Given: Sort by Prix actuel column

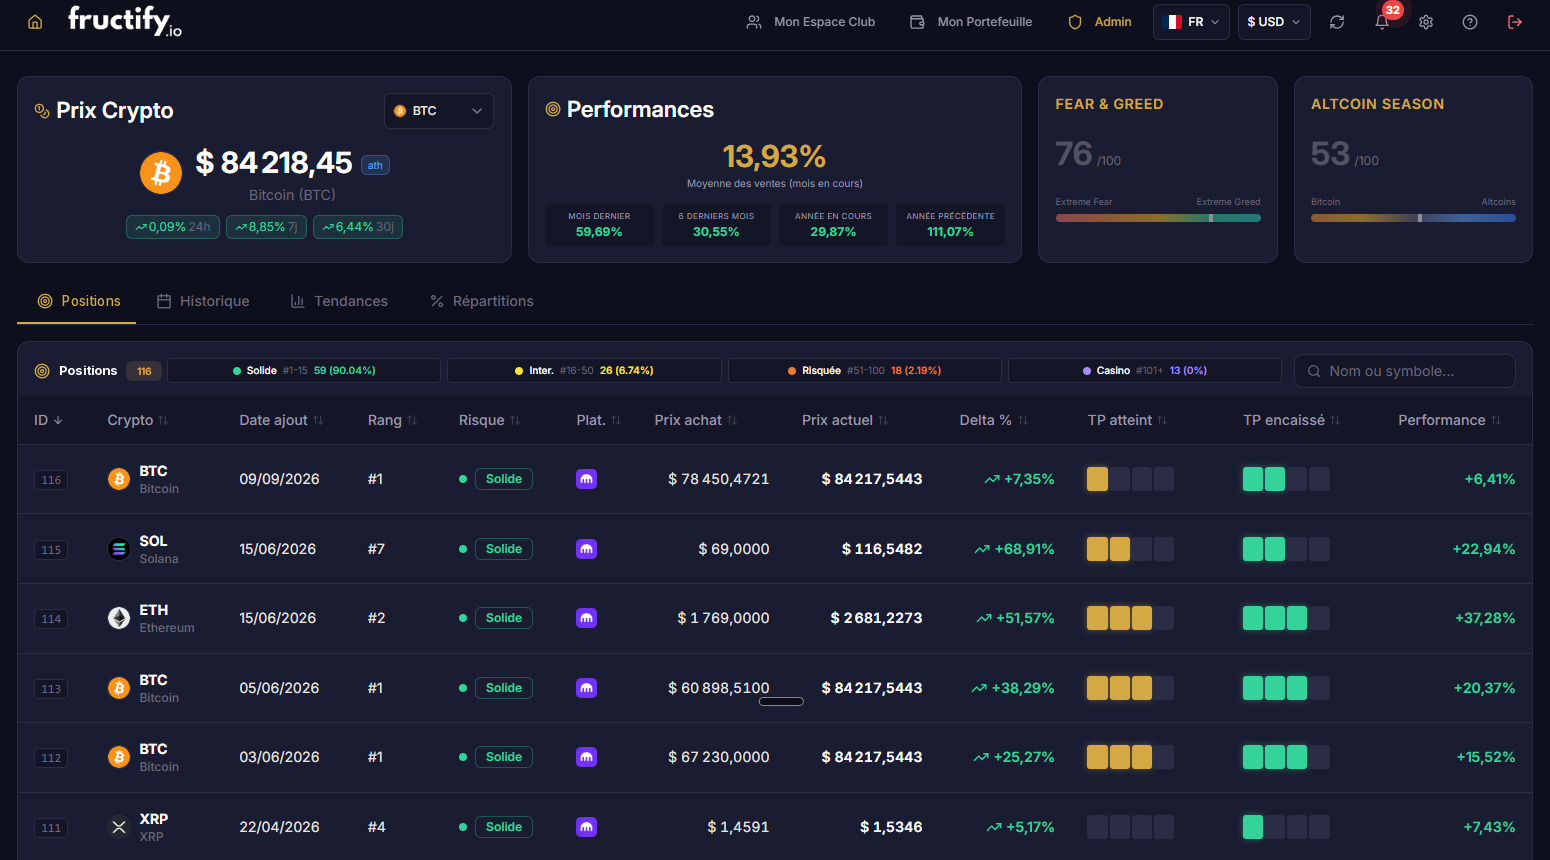Looking at the screenshot, I should tap(845, 420).
